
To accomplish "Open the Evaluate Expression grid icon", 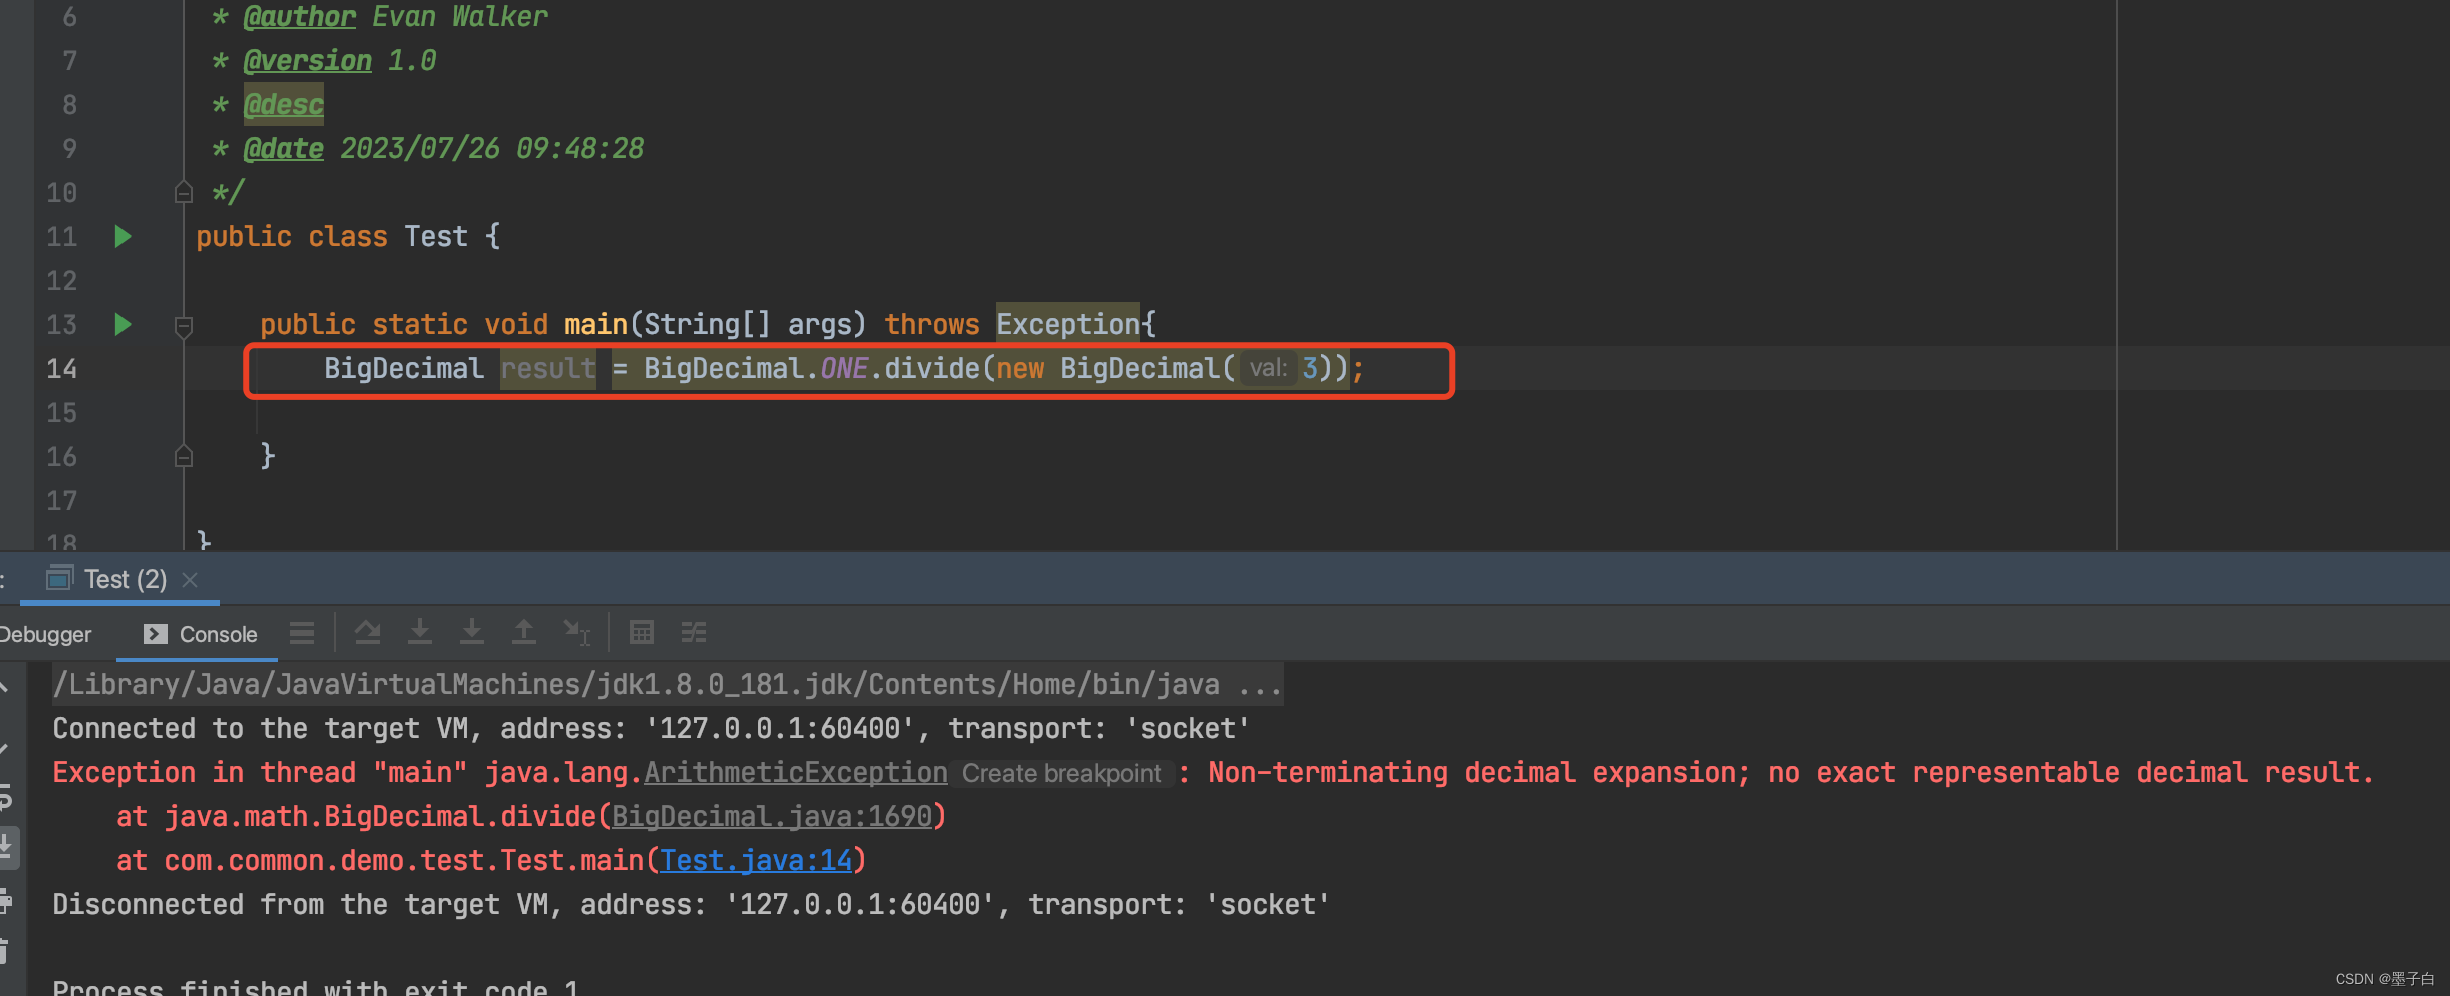I will (x=641, y=632).
